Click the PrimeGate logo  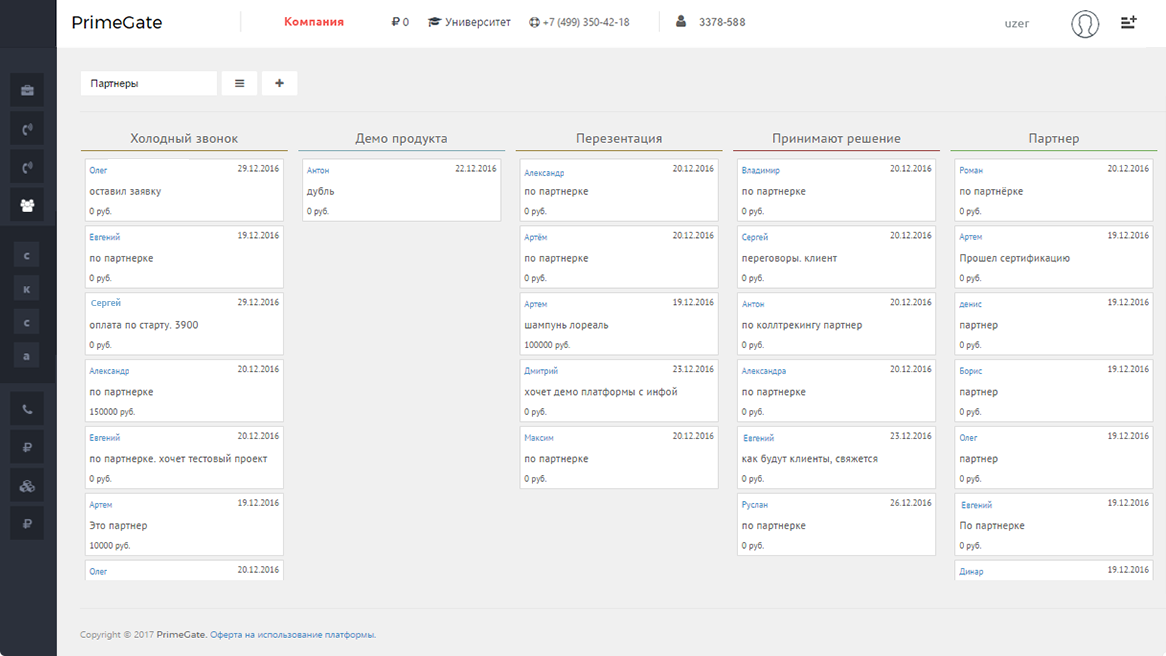117,23
